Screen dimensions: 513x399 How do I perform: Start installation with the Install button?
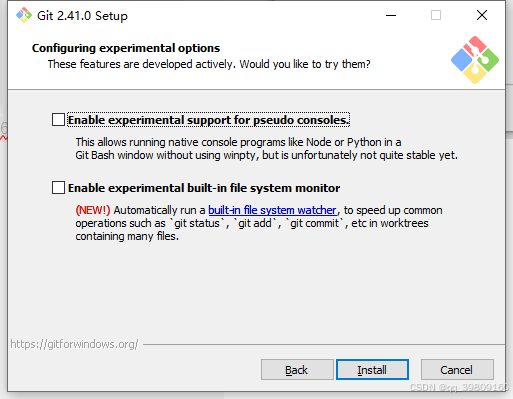click(x=372, y=370)
